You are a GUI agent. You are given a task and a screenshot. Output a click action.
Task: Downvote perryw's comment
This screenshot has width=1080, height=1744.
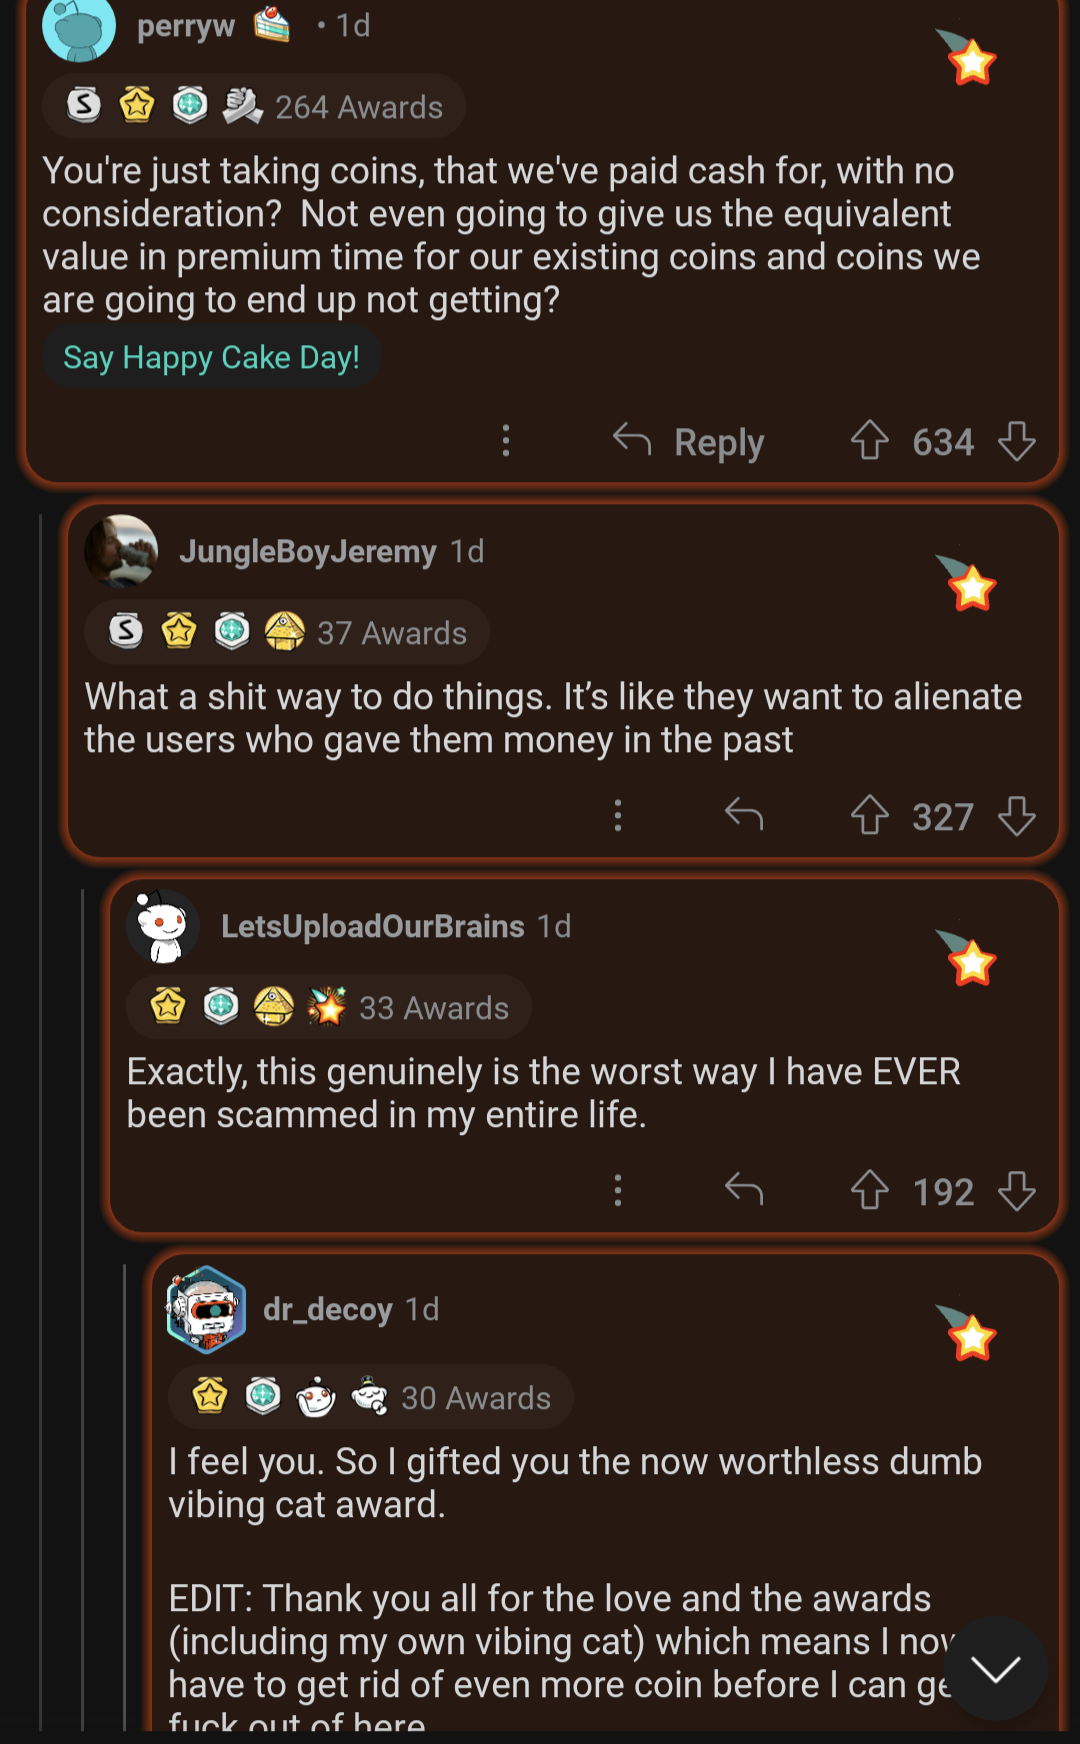point(1016,440)
